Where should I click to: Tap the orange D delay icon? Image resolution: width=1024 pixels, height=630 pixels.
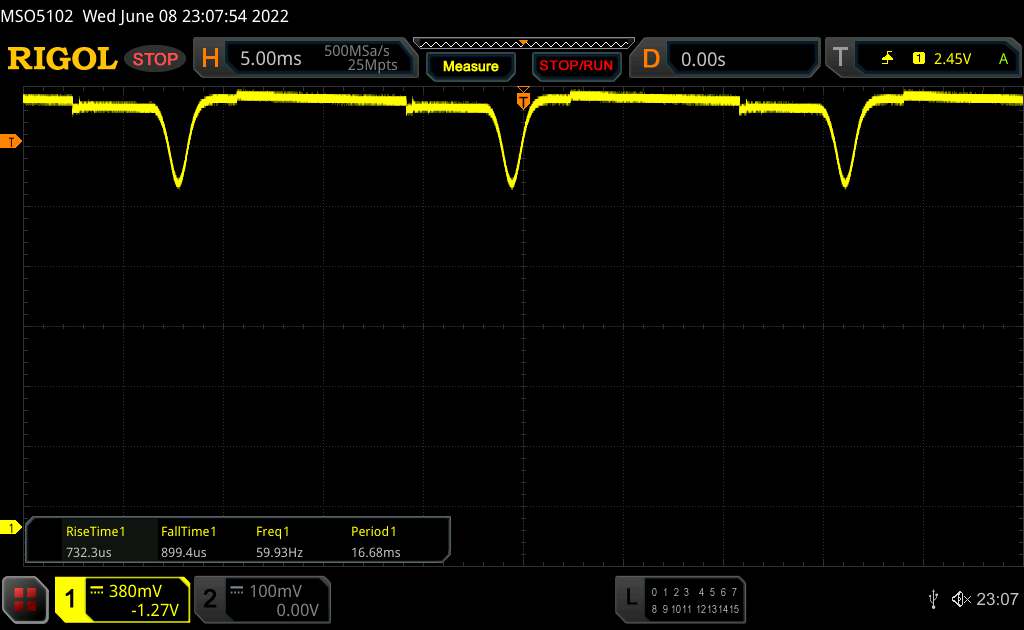(x=651, y=59)
